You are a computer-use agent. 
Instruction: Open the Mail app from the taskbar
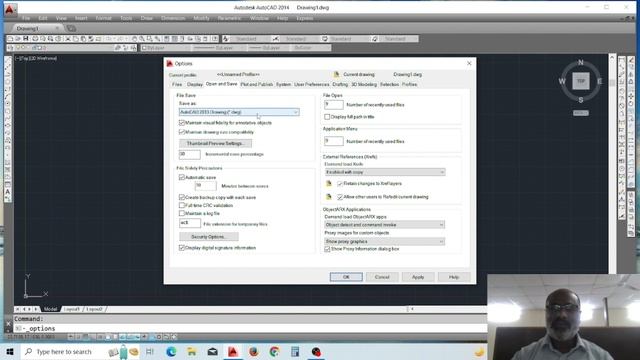point(213,351)
